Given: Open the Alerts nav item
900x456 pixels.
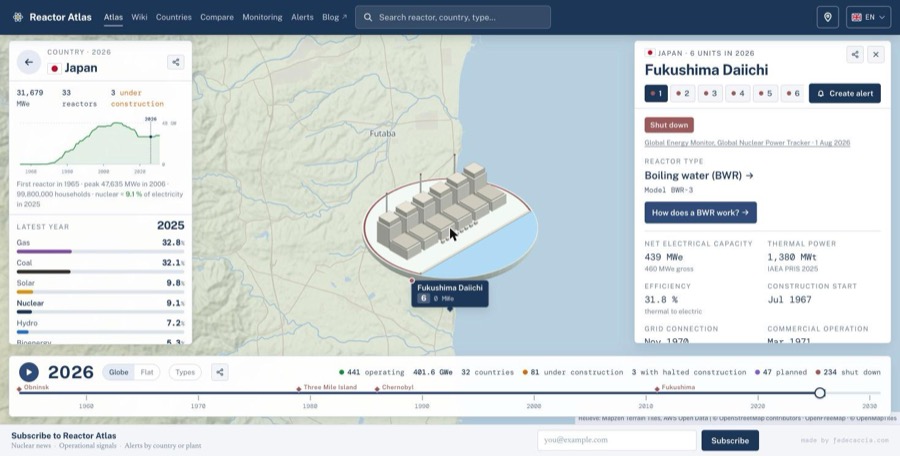Looking at the screenshot, I should tap(302, 17).
